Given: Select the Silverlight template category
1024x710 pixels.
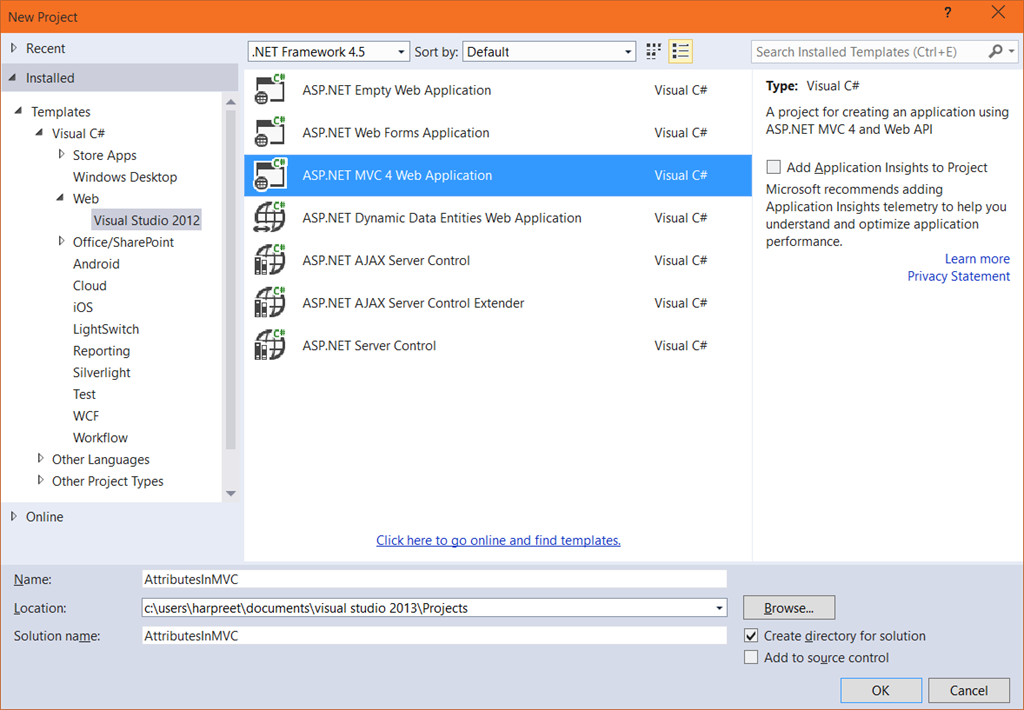Looking at the screenshot, I should tap(101, 372).
